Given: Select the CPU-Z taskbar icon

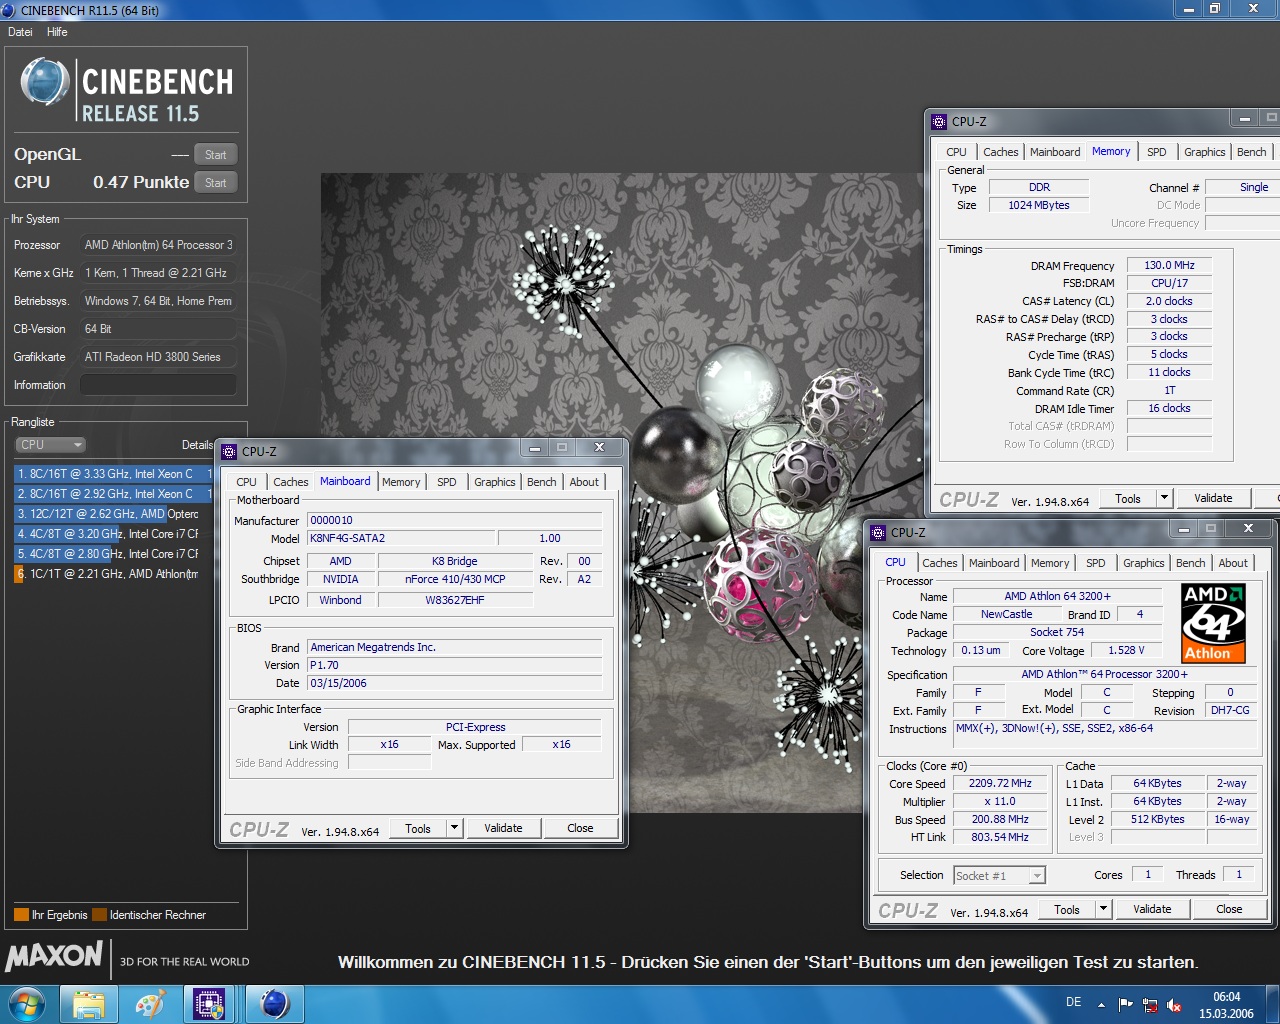Looking at the screenshot, I should pos(210,1004).
